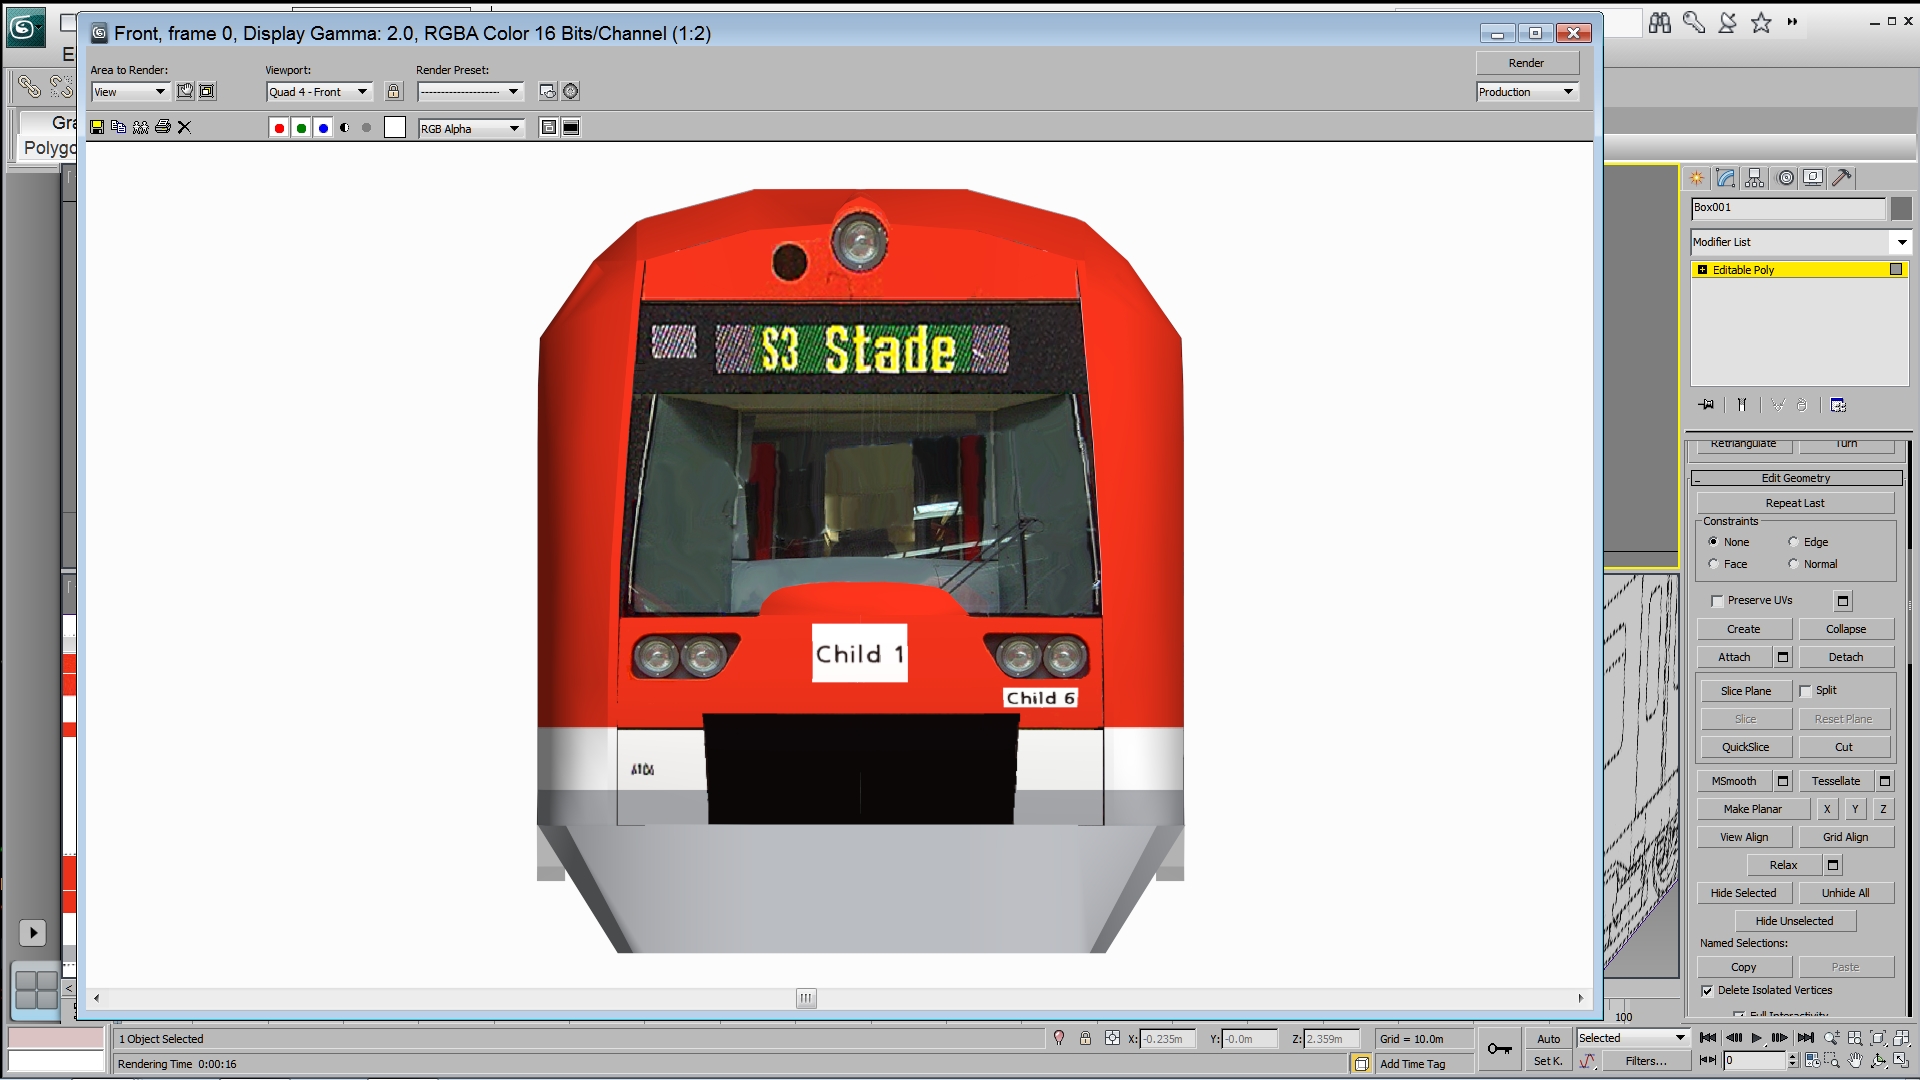Viewport: 1920px width, 1080px height.
Task: Open the Hierarchy command panel tab
Action: [1755, 178]
